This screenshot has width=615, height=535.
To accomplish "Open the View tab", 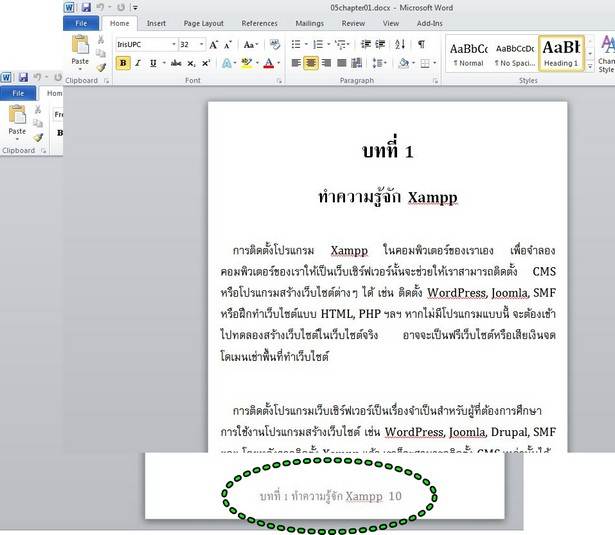I will [x=391, y=24].
